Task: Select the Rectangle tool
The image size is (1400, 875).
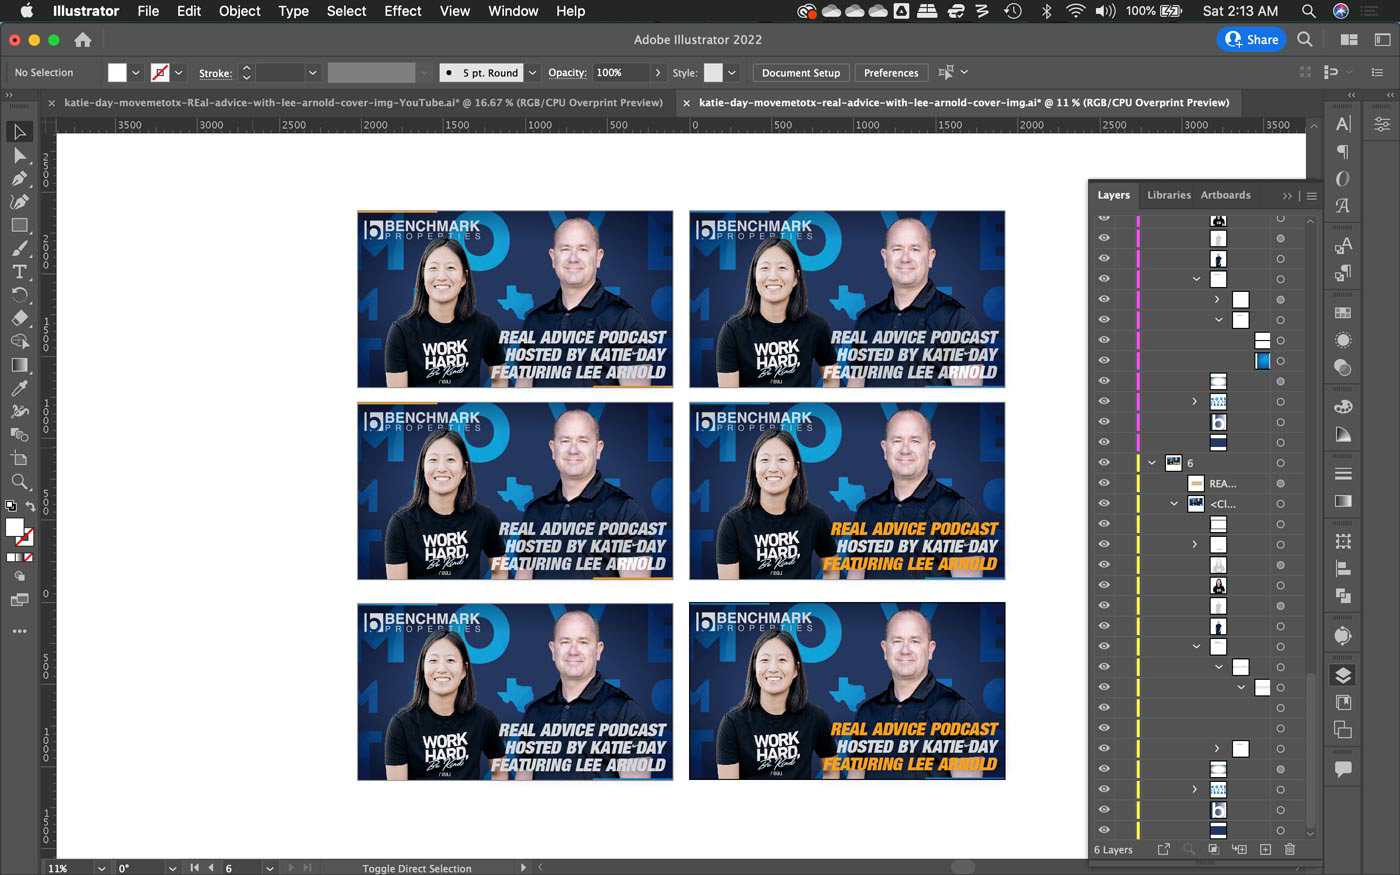Action: click(x=19, y=225)
